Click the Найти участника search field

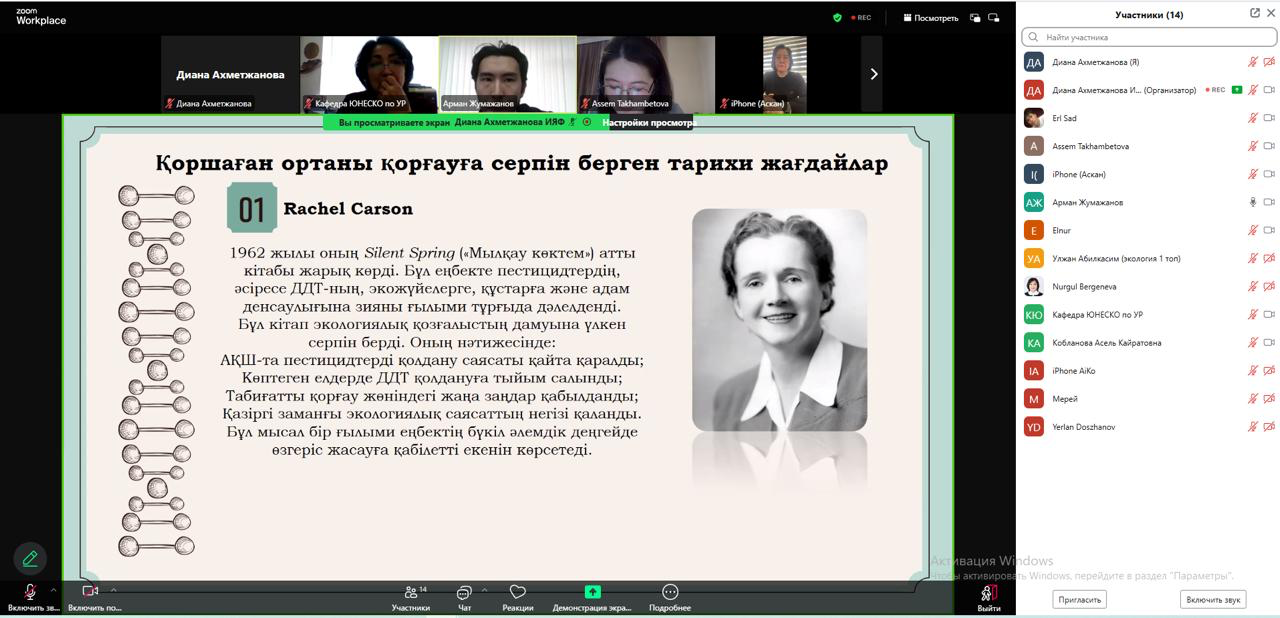pyautogui.click(x=1150, y=37)
